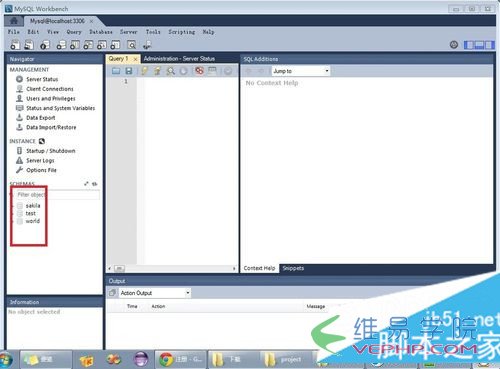Screen dimensions: 500x369
Task: Click the query editor horizontal scrollbar
Action: [172, 268]
